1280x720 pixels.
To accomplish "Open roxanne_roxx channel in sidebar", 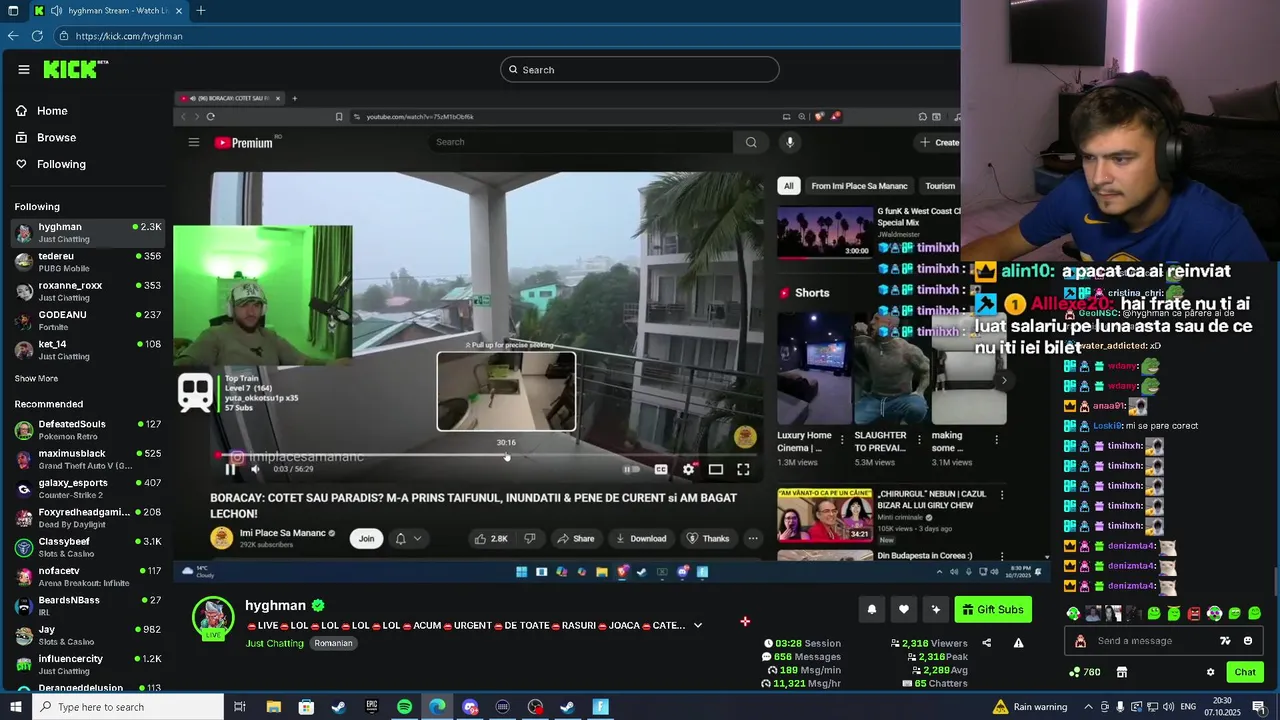I will pos(88,291).
